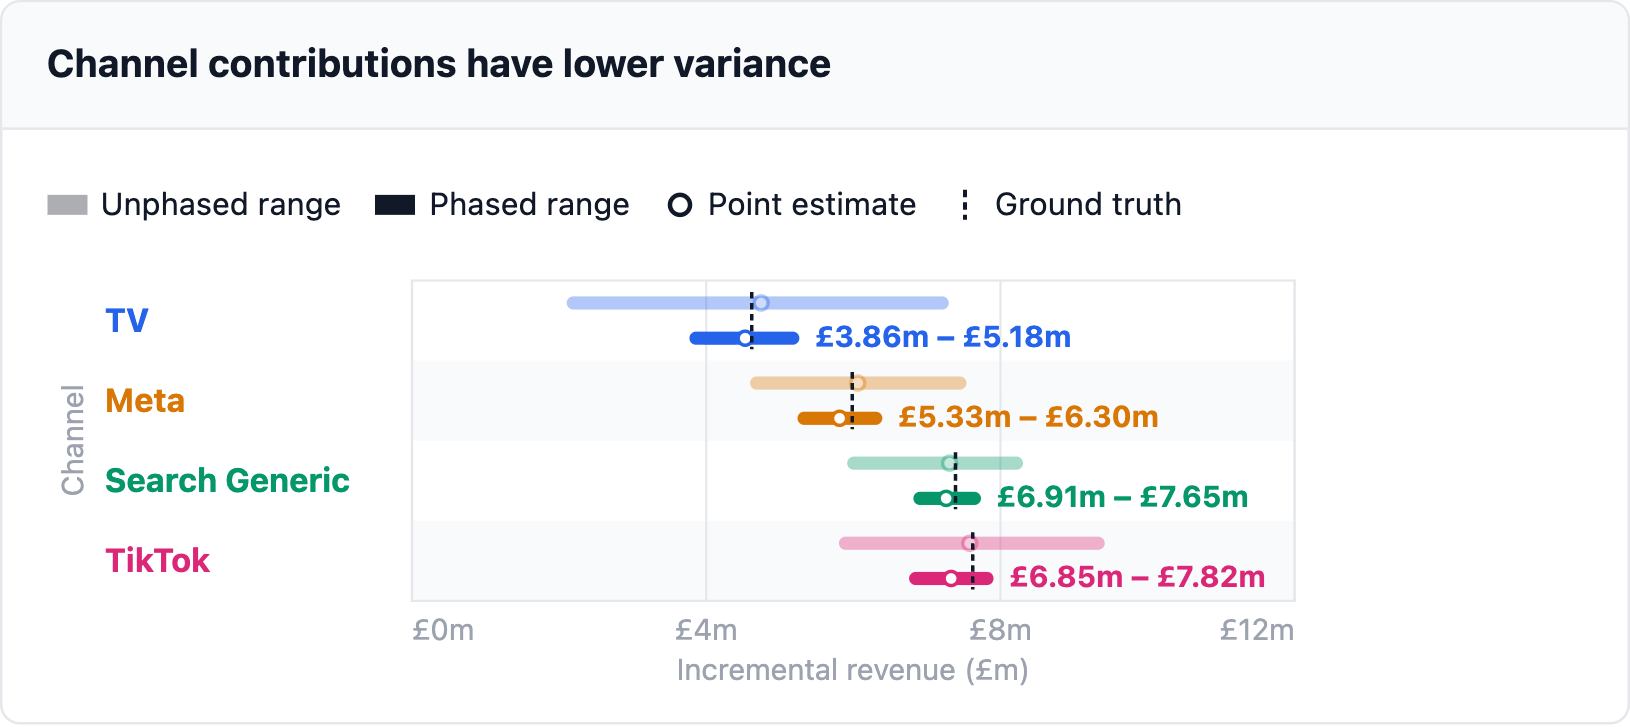The width and height of the screenshot is (1630, 727).
Task: Select the TV channel label
Action: [x=127, y=321]
